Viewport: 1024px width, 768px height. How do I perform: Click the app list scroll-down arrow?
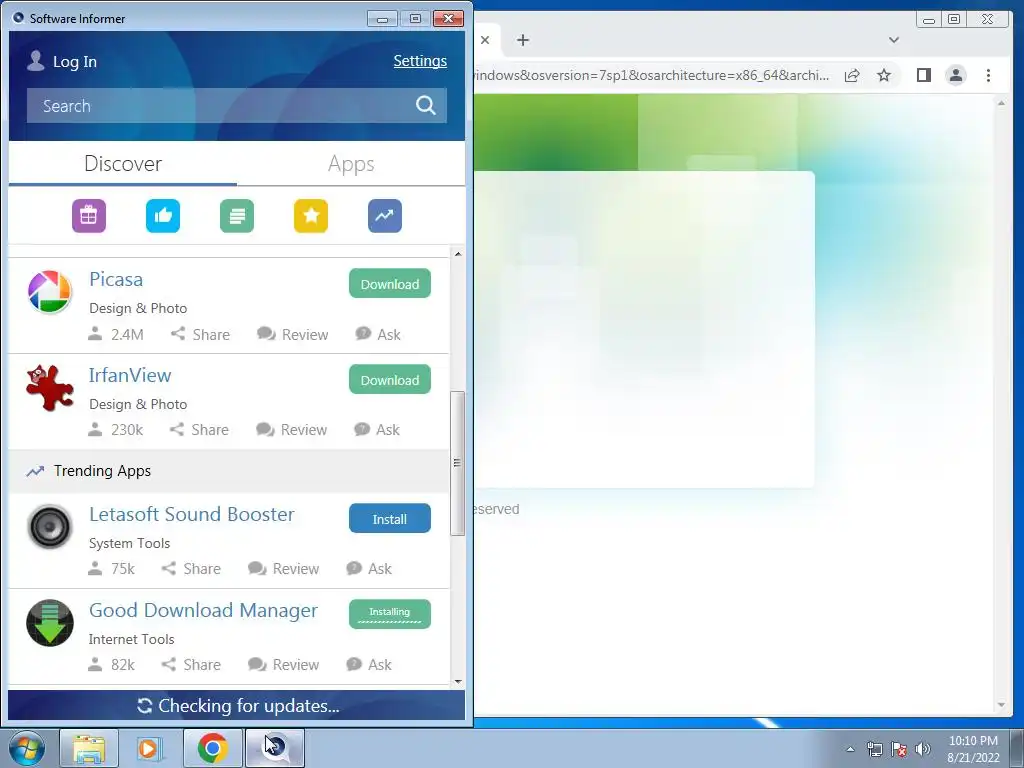(x=458, y=681)
